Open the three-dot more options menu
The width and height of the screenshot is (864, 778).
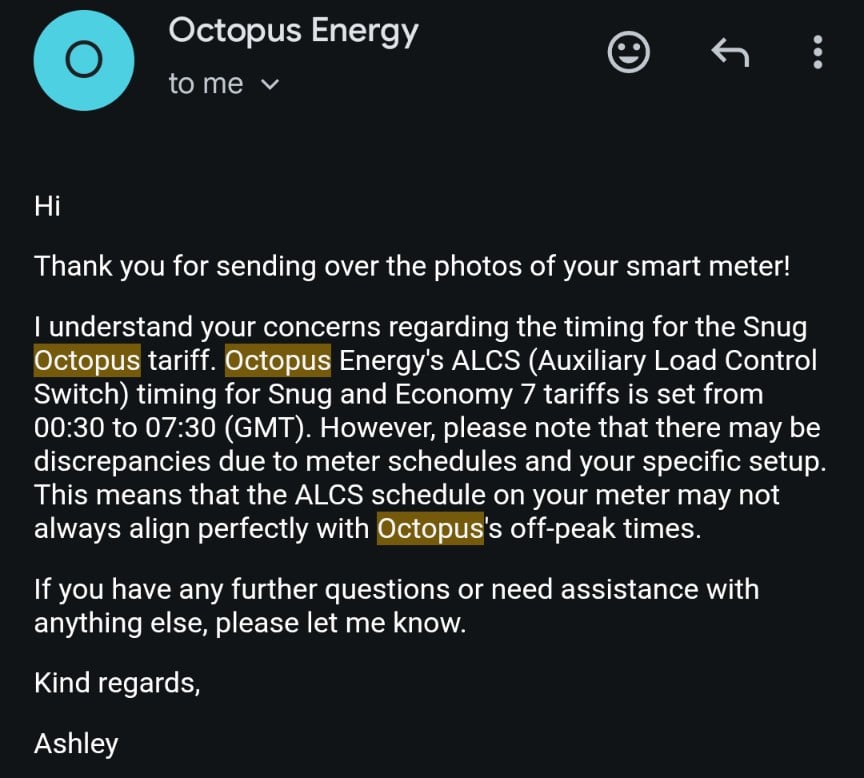[x=818, y=52]
